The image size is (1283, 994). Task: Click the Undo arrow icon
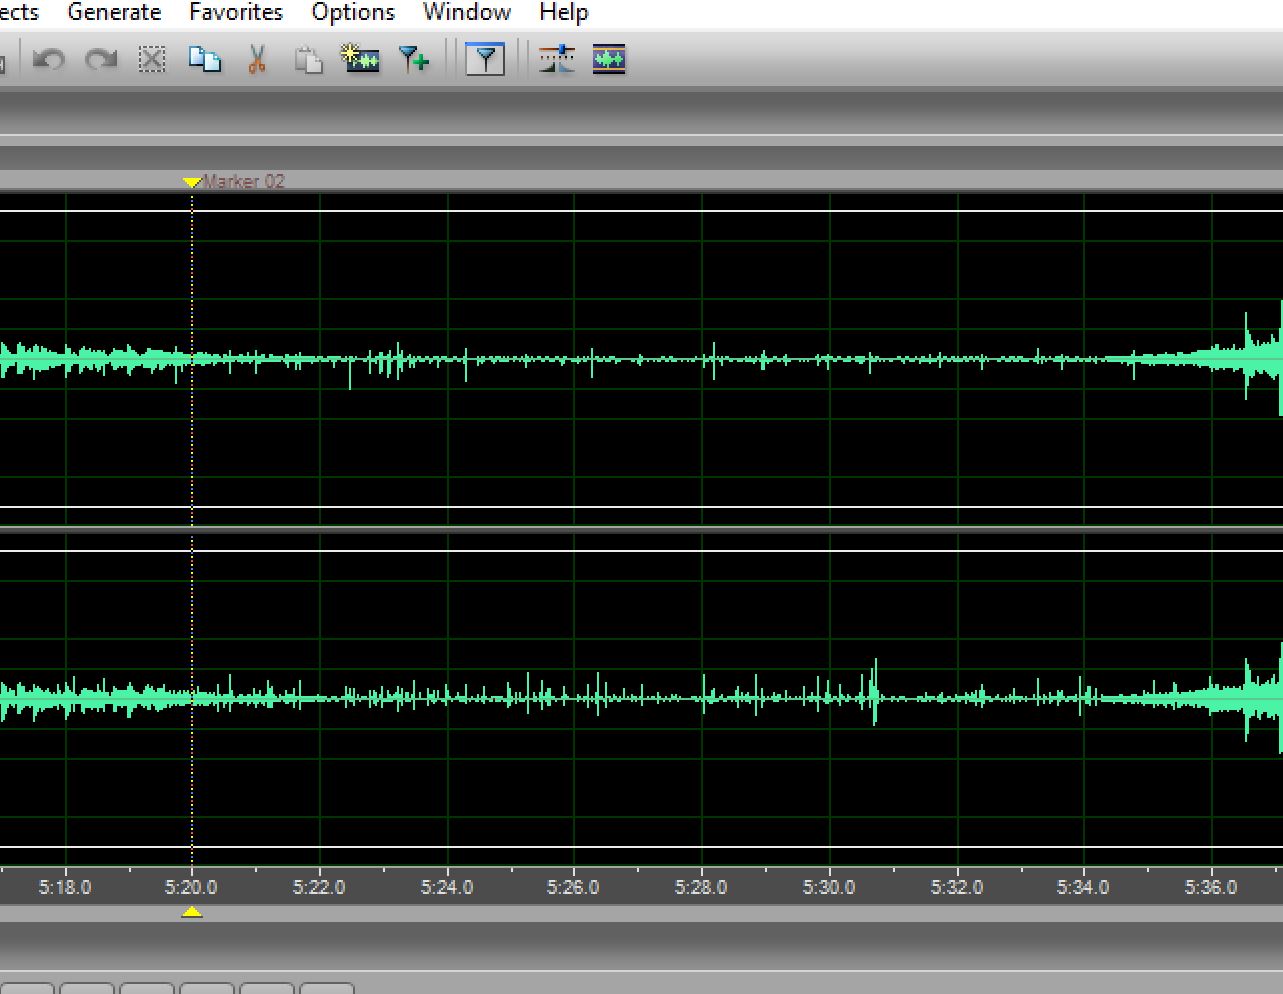48,60
